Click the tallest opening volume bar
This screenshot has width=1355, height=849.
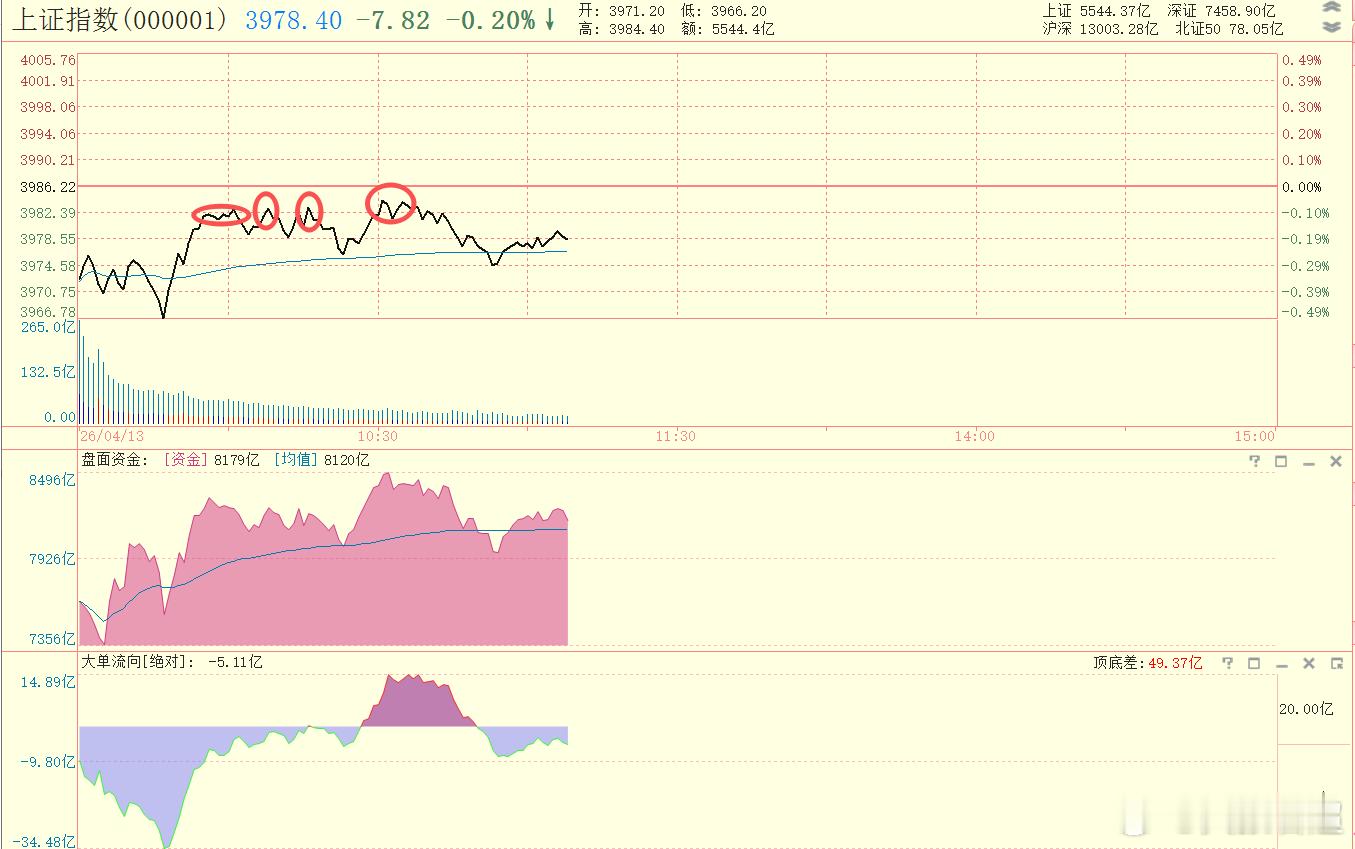pos(80,371)
